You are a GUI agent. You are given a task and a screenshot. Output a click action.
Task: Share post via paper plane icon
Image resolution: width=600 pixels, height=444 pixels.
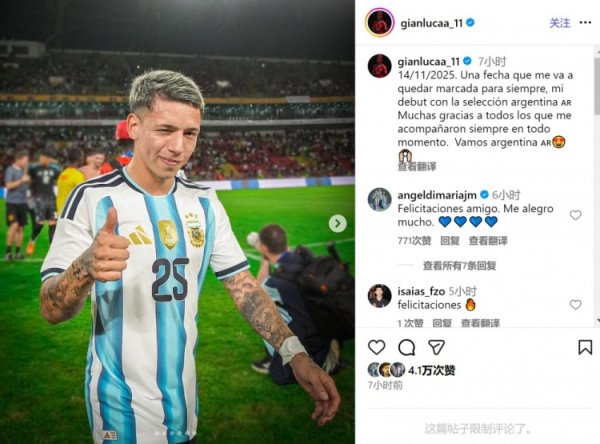click(436, 347)
